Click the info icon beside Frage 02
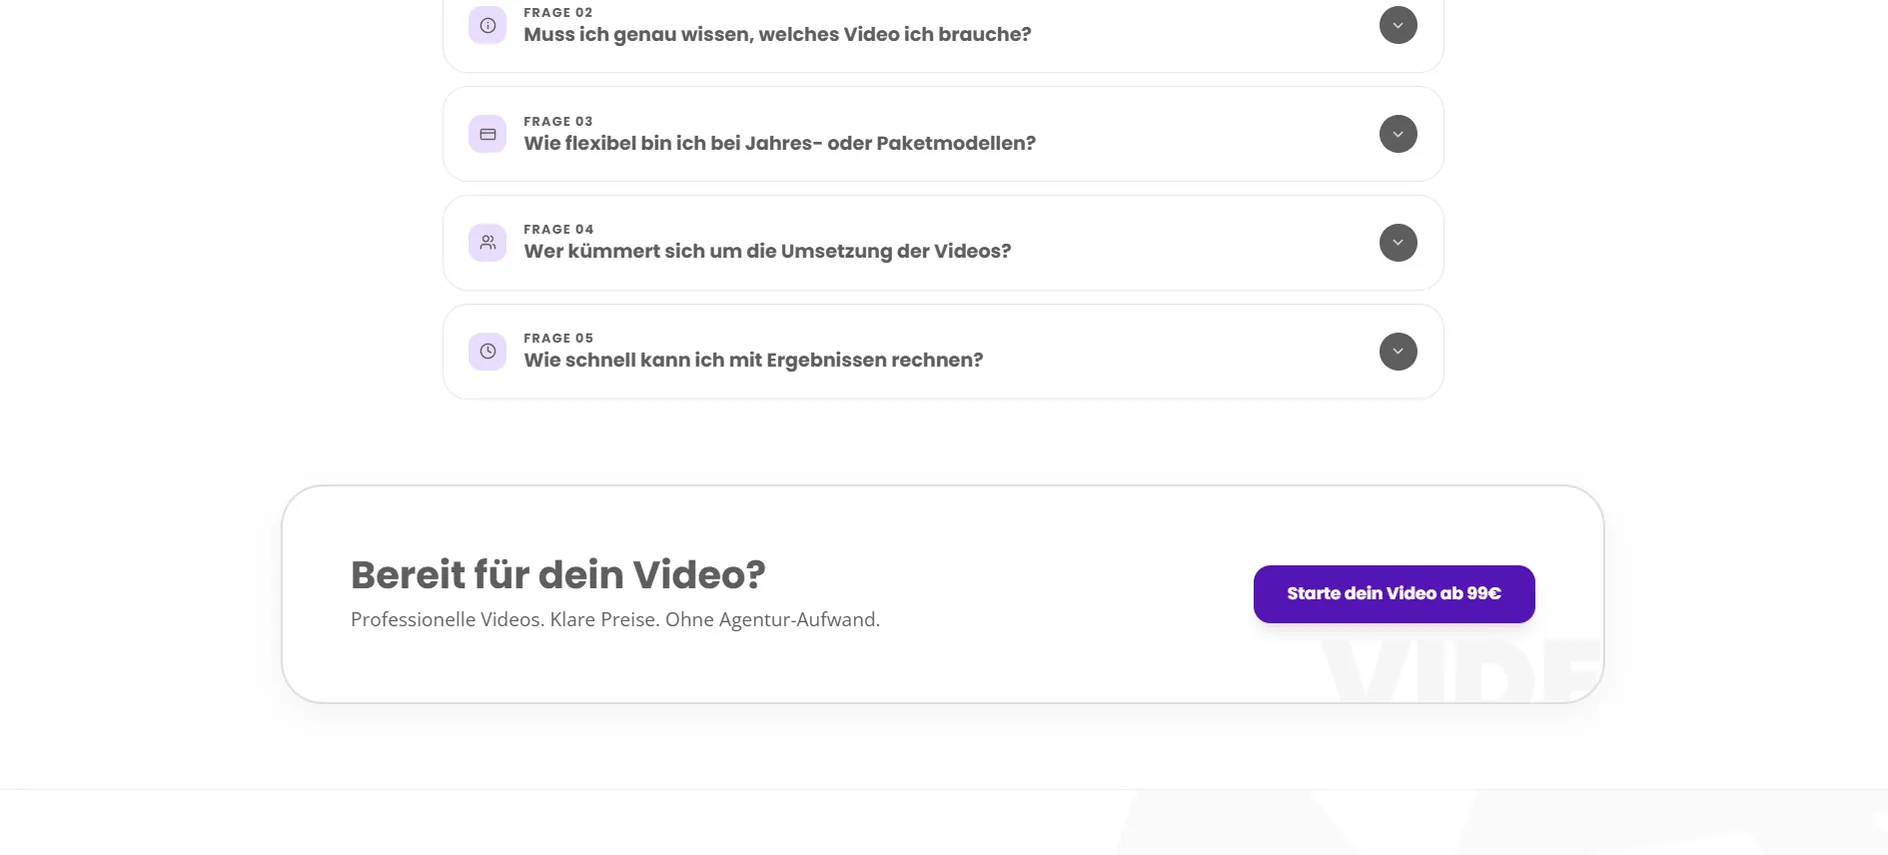 pyautogui.click(x=487, y=25)
